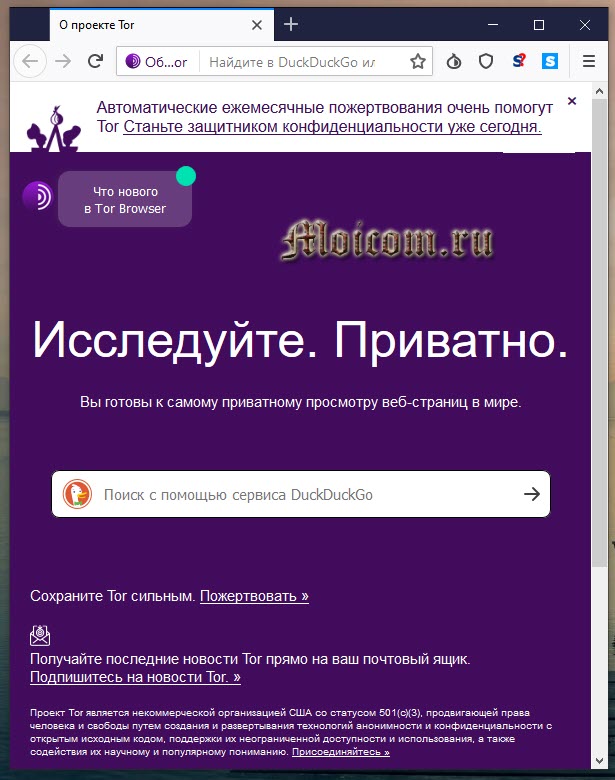Click the scrollbar down arrow
The height and width of the screenshot is (780, 615).
click(x=599, y=761)
